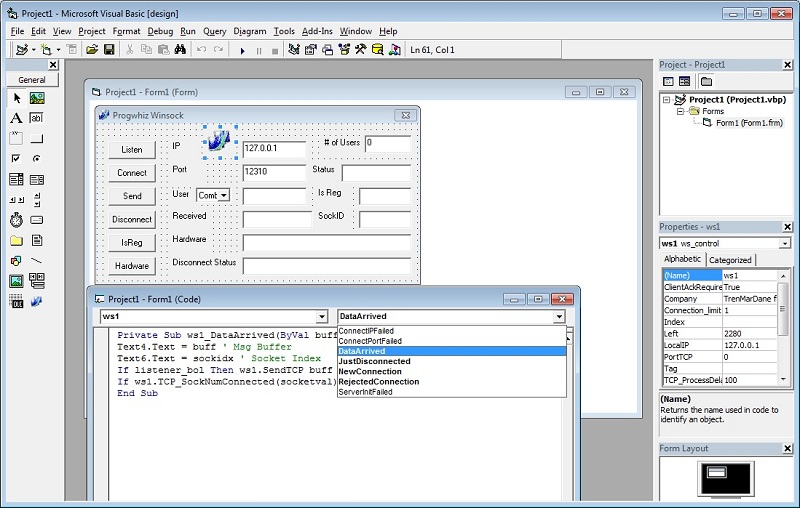Click the IsReg button on the form
This screenshot has height=508, width=800.
(132, 243)
